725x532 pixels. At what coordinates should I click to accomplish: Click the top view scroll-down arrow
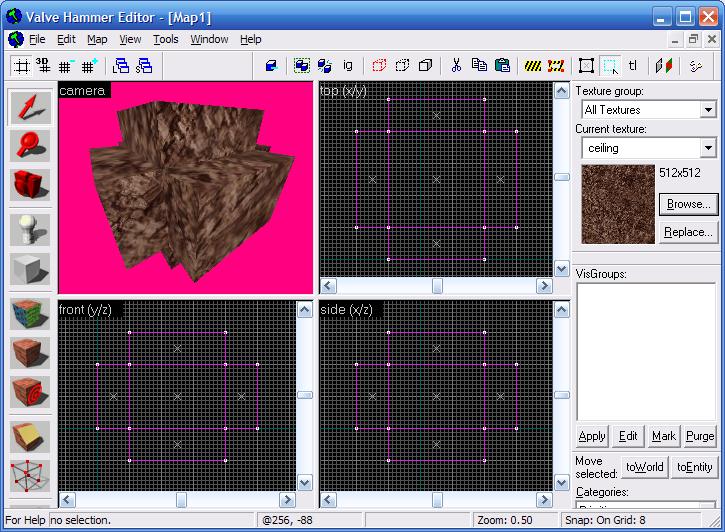[x=562, y=269]
